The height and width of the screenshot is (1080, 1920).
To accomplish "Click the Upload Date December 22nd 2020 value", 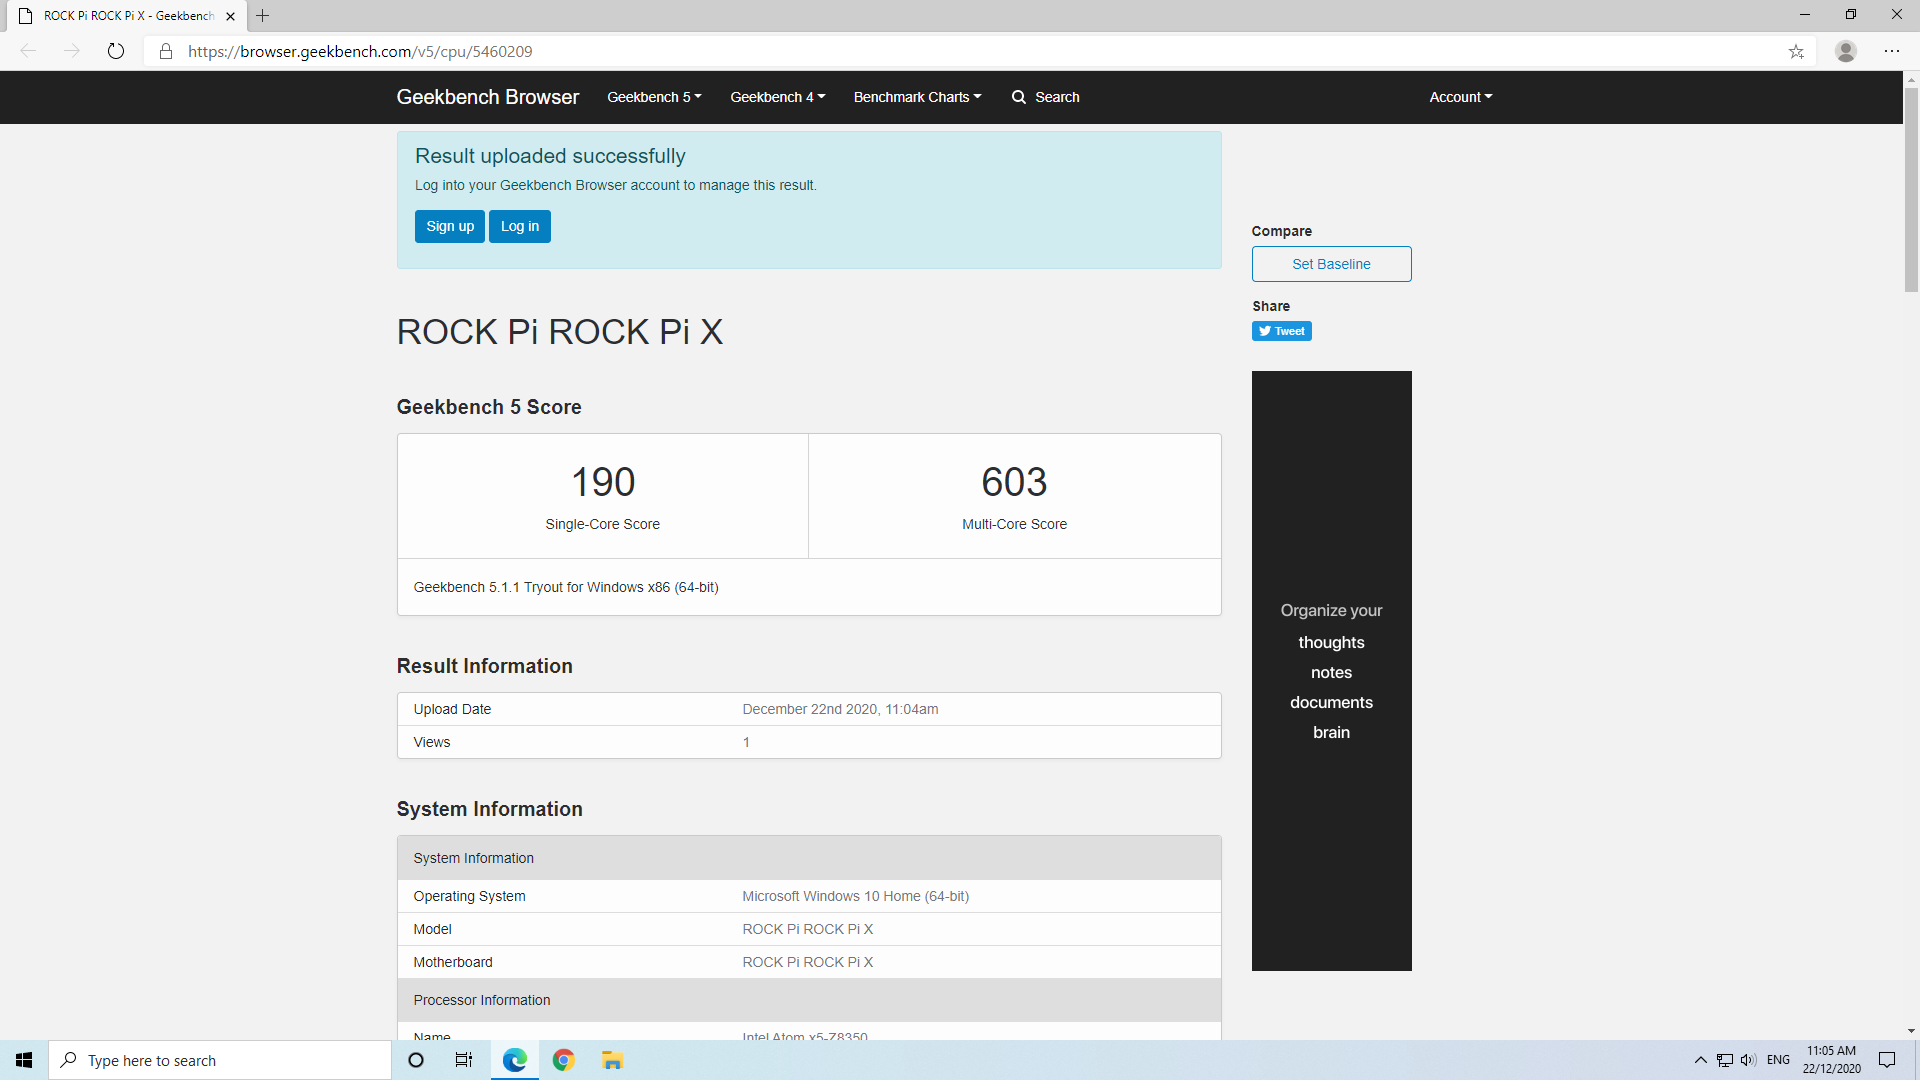I will [x=840, y=709].
